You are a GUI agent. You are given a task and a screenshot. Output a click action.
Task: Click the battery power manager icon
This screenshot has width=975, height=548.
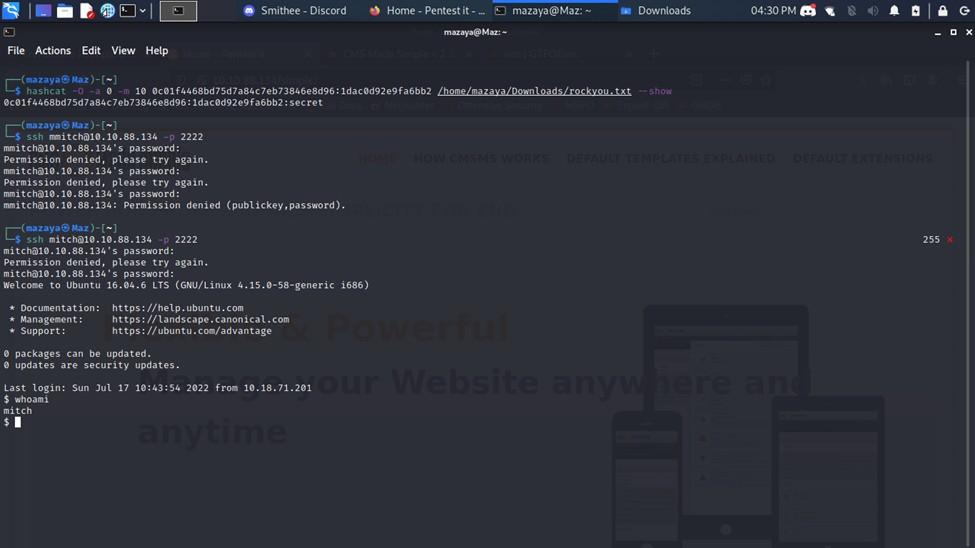click(x=915, y=11)
